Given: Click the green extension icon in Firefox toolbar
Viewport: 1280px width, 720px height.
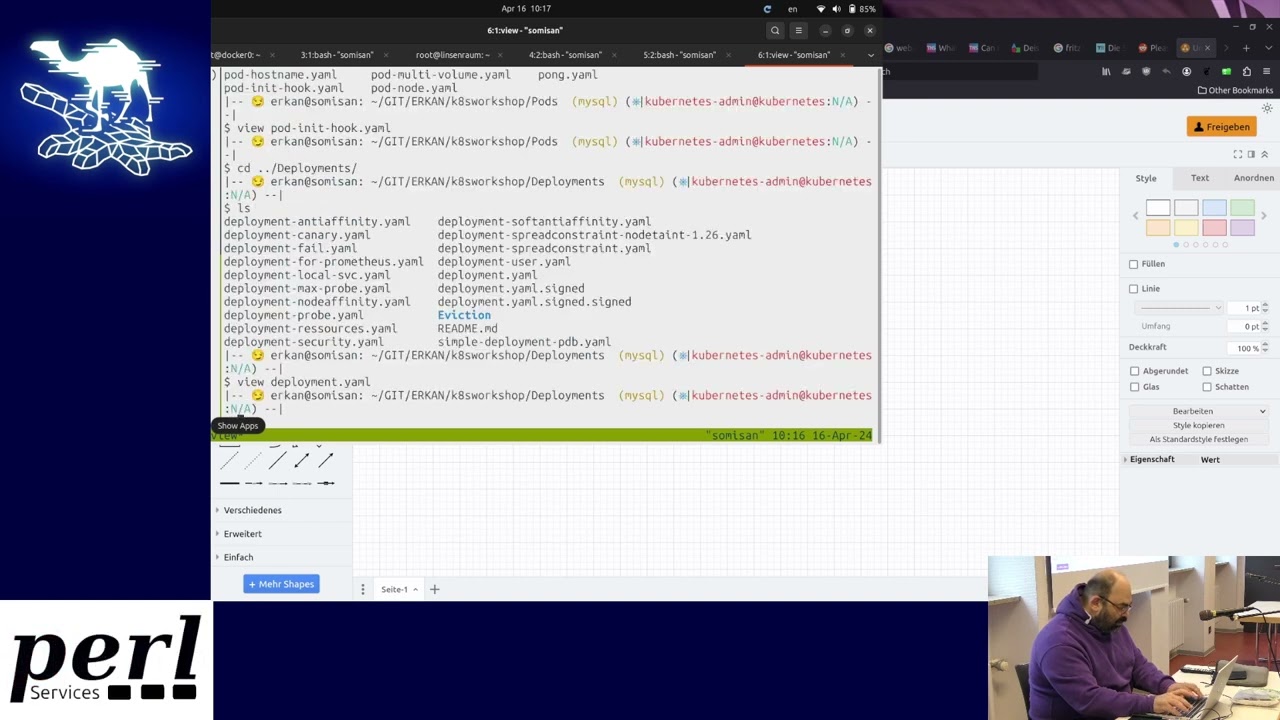Looking at the screenshot, I should (x=1226, y=72).
